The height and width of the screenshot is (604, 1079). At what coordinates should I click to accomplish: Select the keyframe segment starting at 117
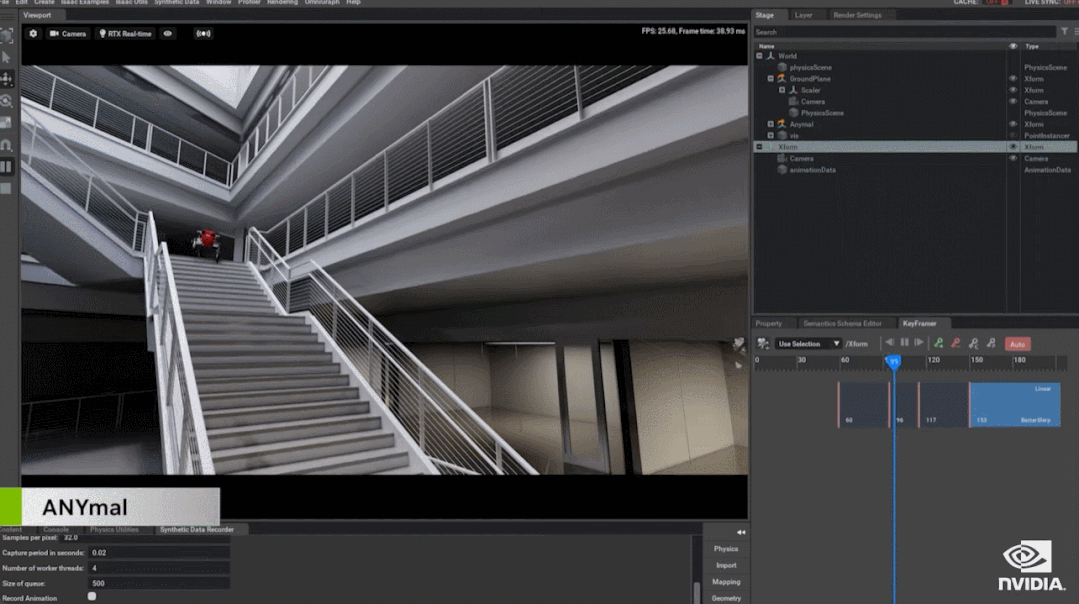point(943,405)
